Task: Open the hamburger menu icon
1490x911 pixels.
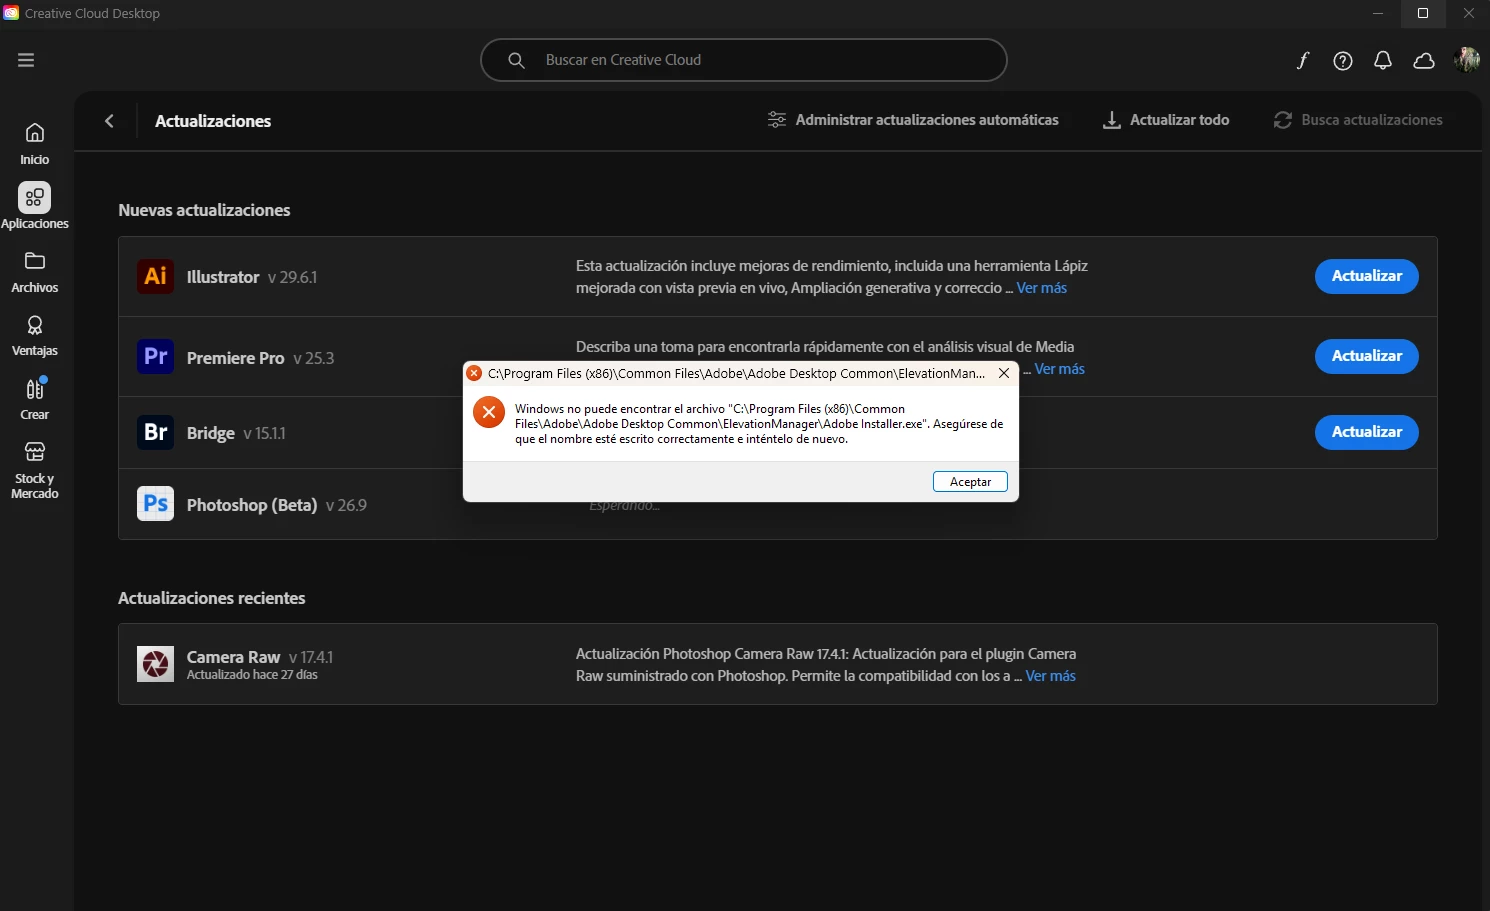Action: [x=26, y=60]
